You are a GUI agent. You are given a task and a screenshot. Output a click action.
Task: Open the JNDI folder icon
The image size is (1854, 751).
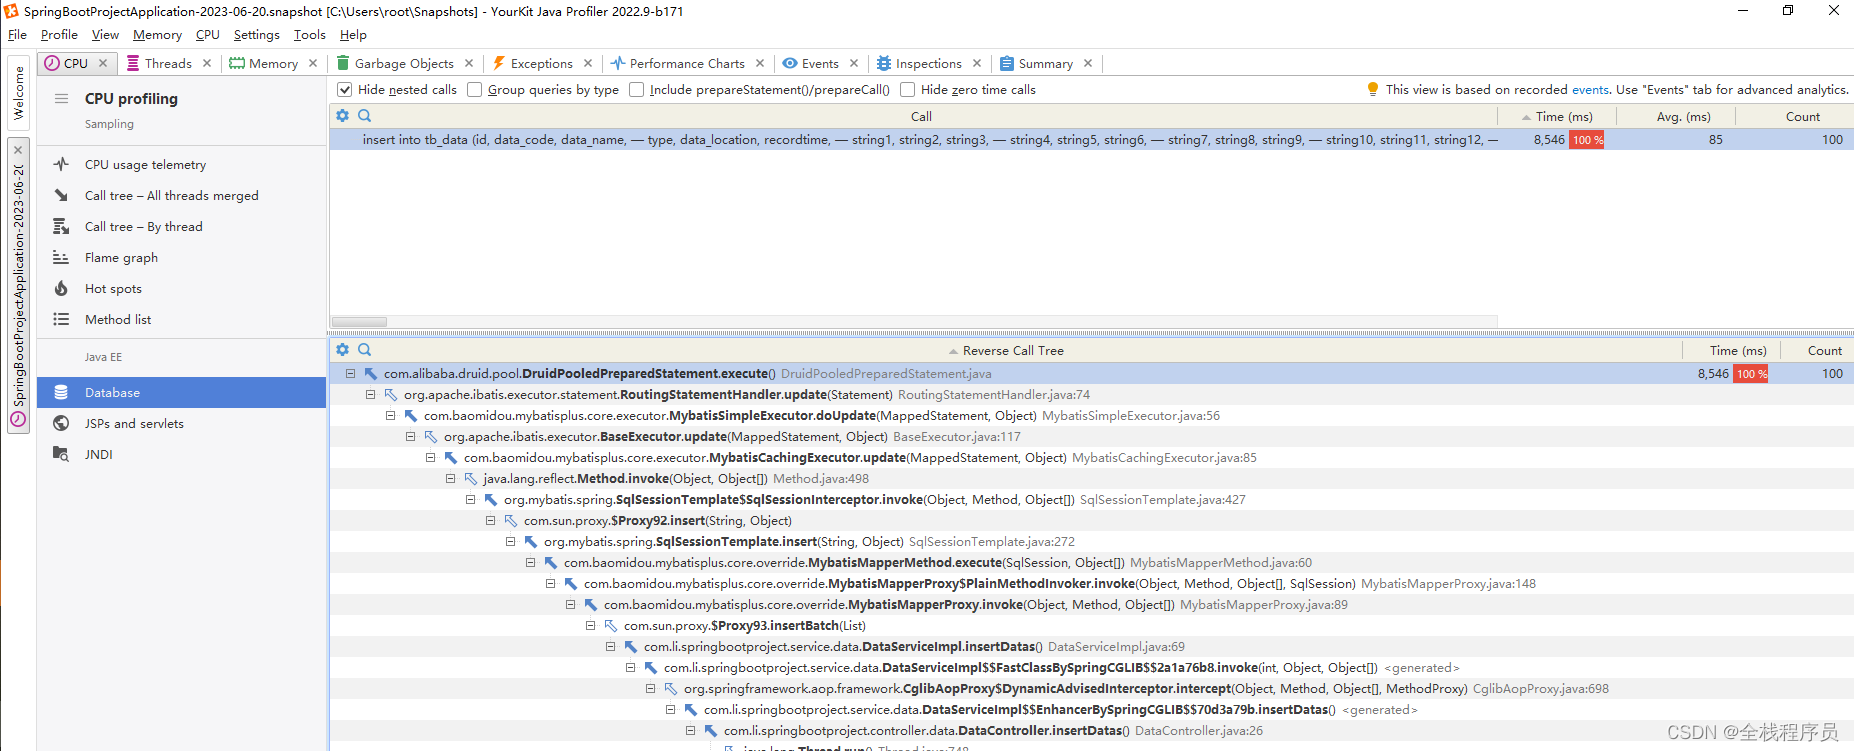[x=61, y=454]
